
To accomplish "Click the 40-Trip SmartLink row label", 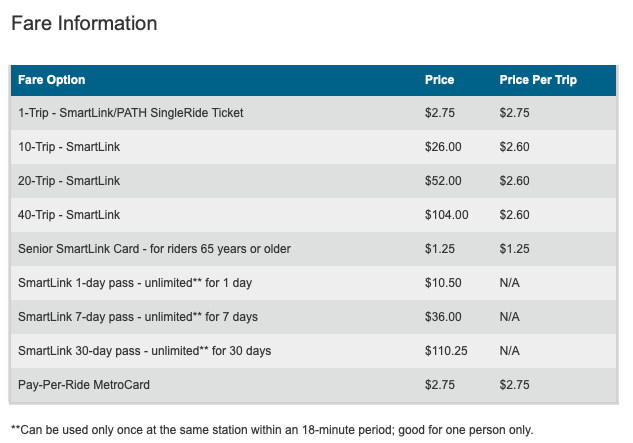I will 69,215.
